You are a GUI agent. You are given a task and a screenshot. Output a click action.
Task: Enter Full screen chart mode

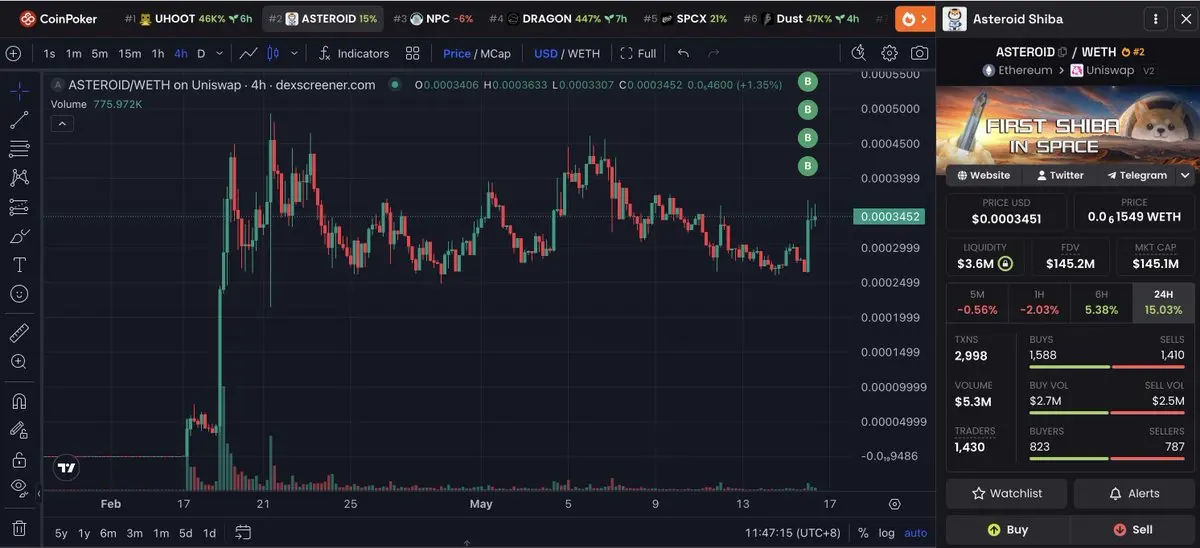coord(639,53)
